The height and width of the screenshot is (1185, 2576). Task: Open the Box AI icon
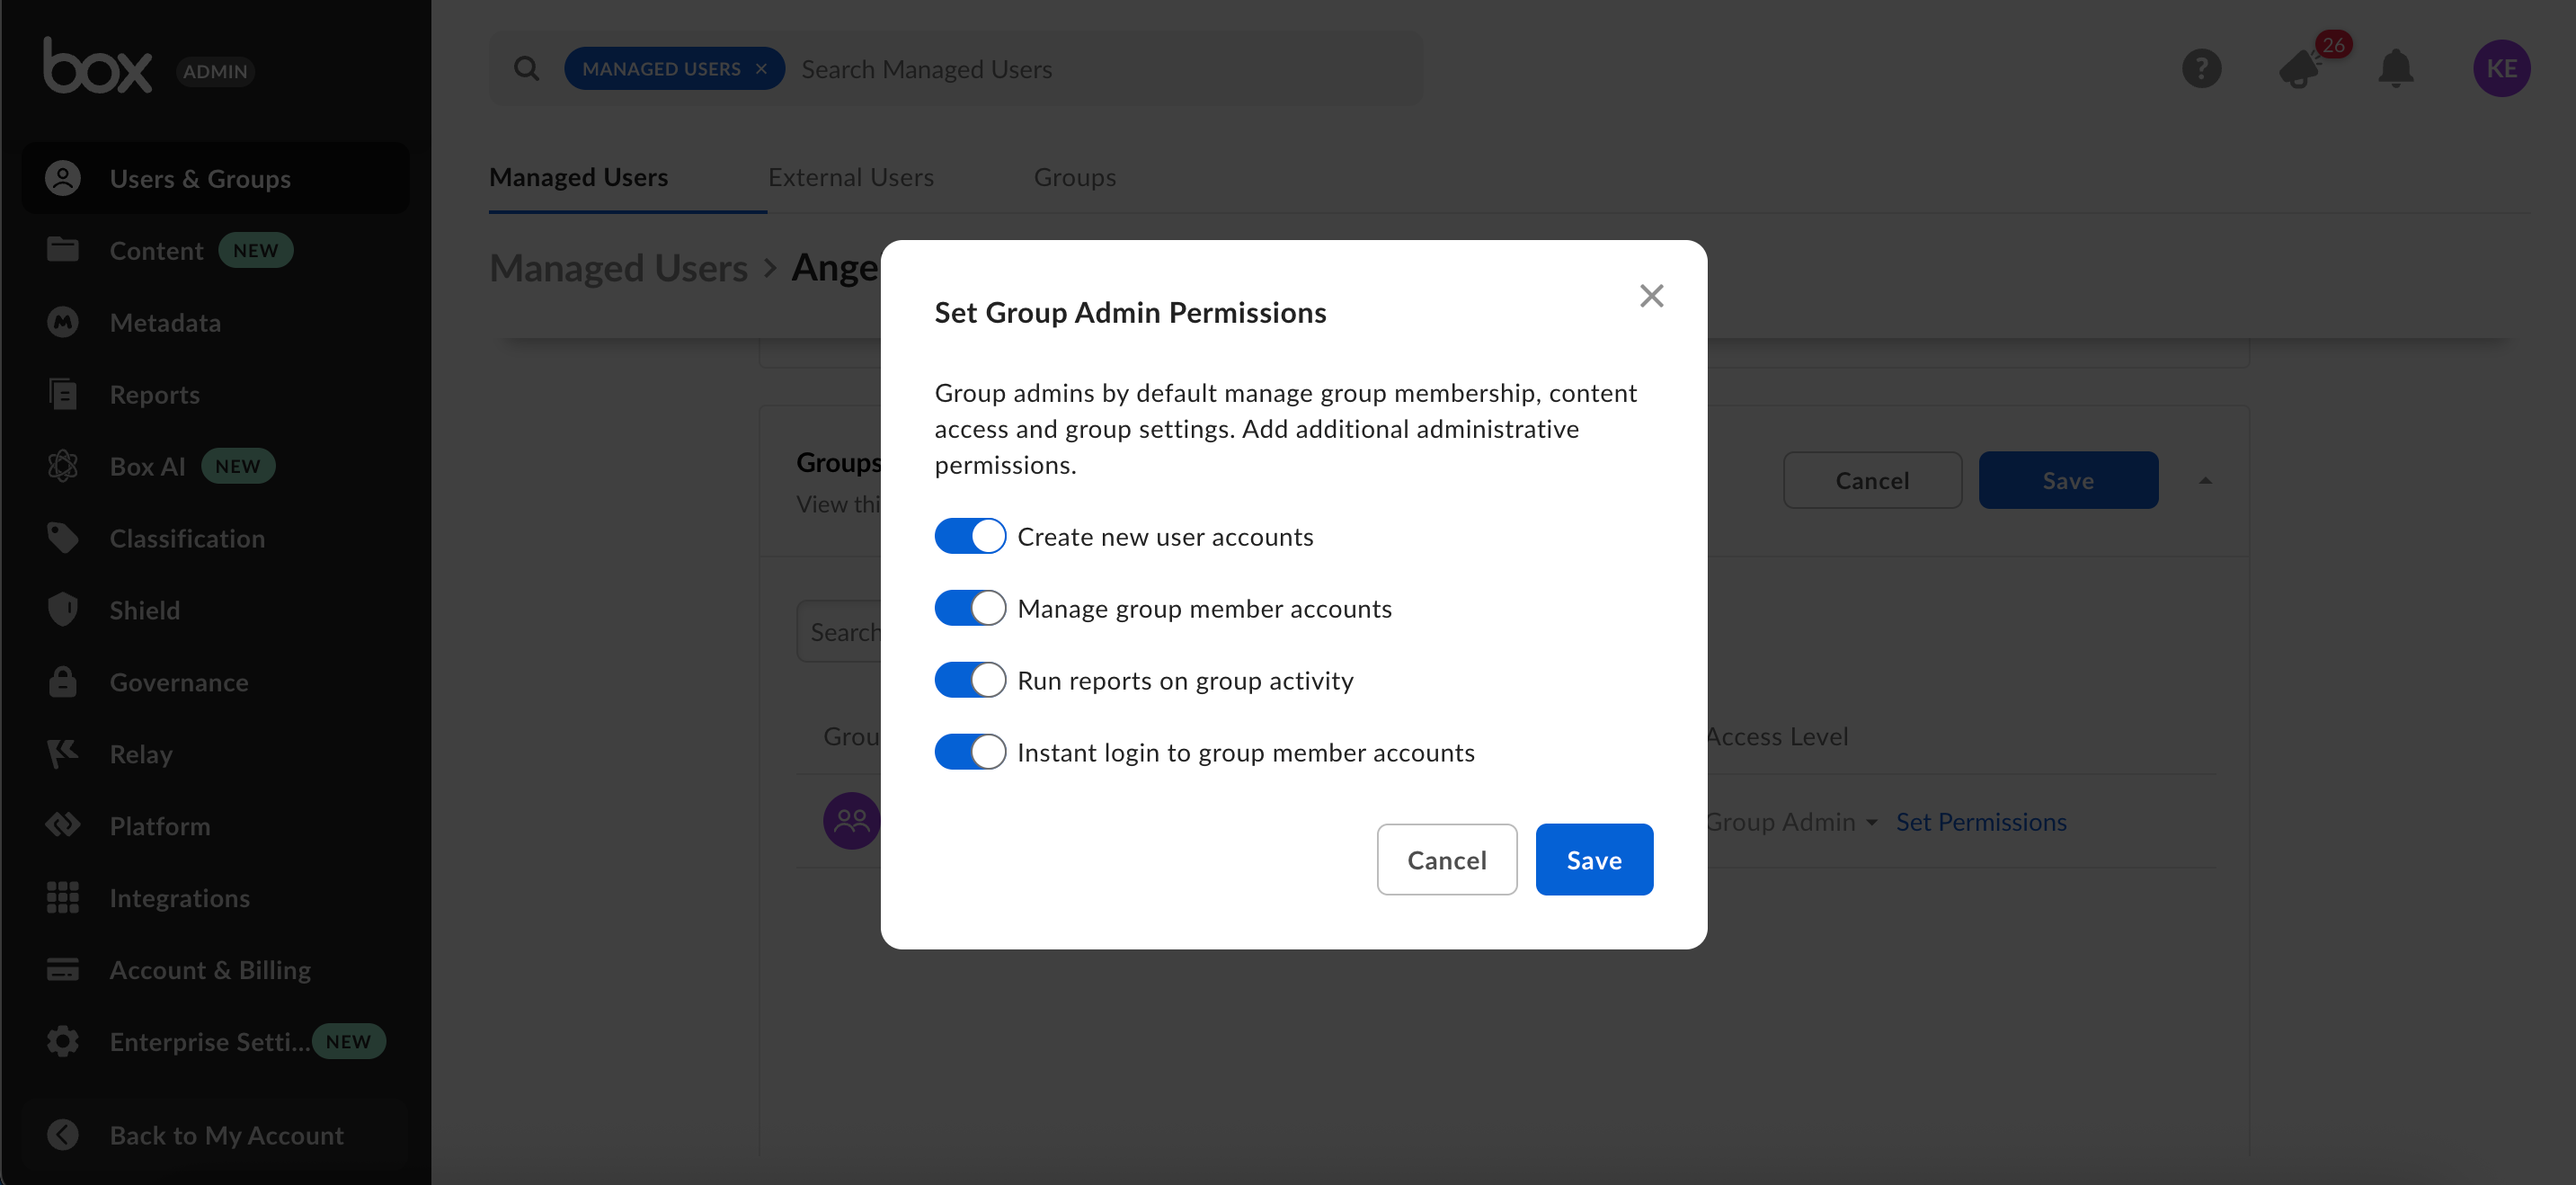tap(63, 466)
